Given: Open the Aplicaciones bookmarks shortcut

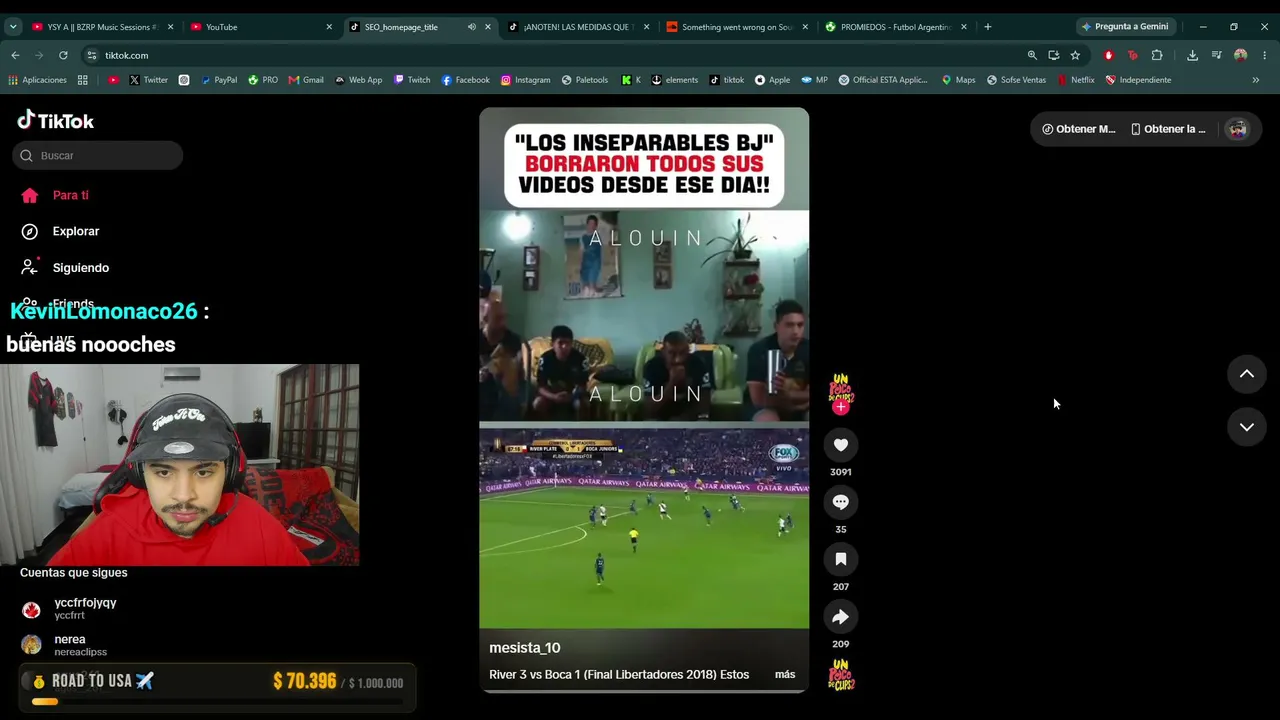Looking at the screenshot, I should click(37, 80).
